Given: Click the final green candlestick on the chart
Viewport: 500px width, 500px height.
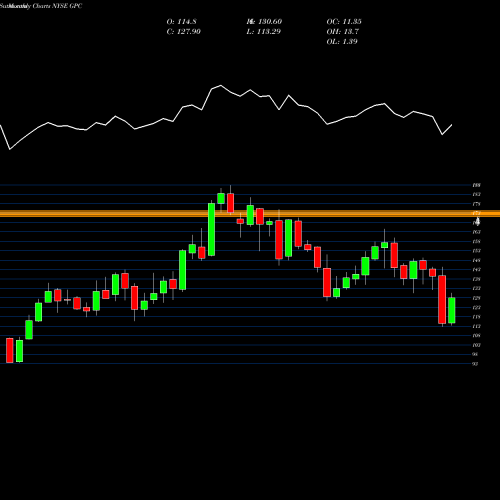Looking at the screenshot, I should [452, 310].
